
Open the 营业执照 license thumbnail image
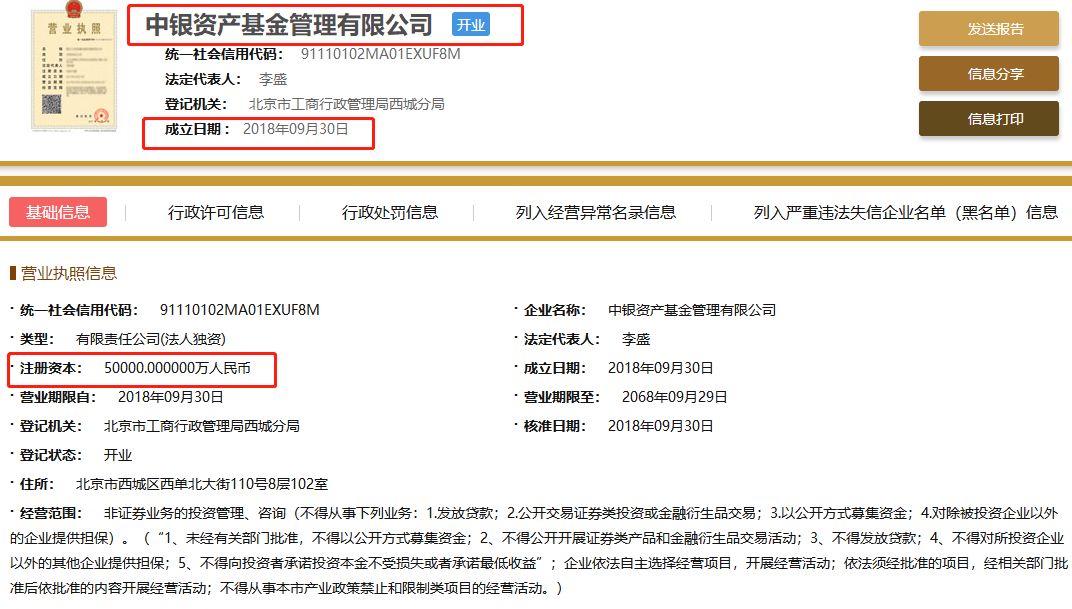[74, 67]
